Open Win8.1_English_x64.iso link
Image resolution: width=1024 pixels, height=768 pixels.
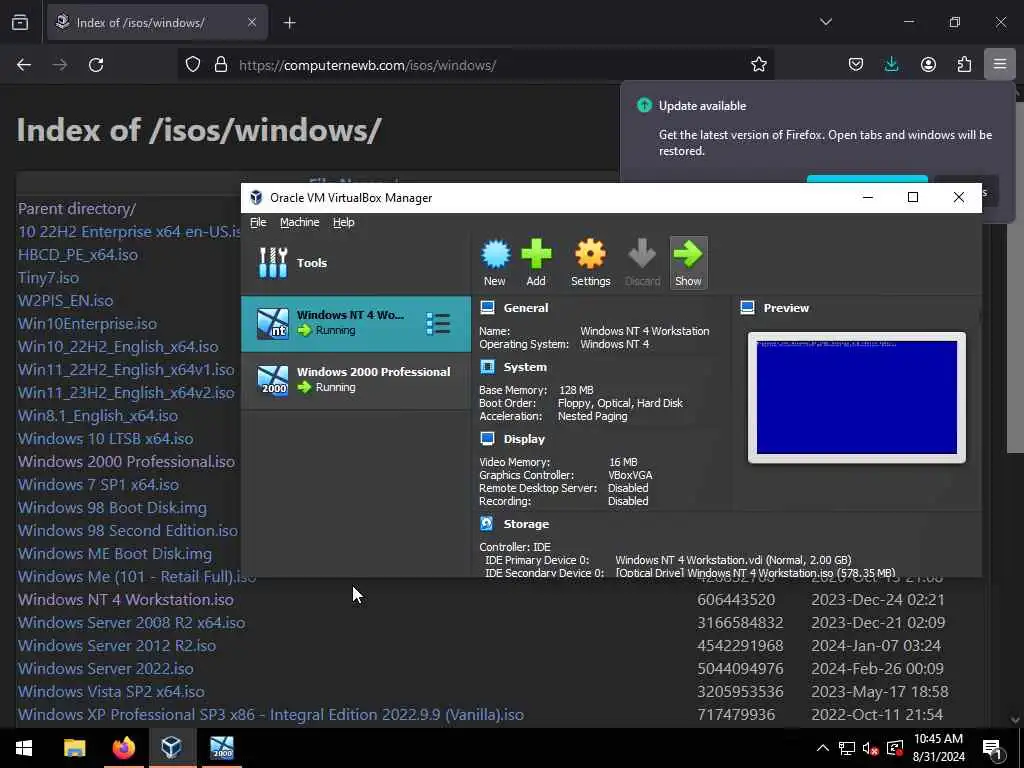point(98,415)
